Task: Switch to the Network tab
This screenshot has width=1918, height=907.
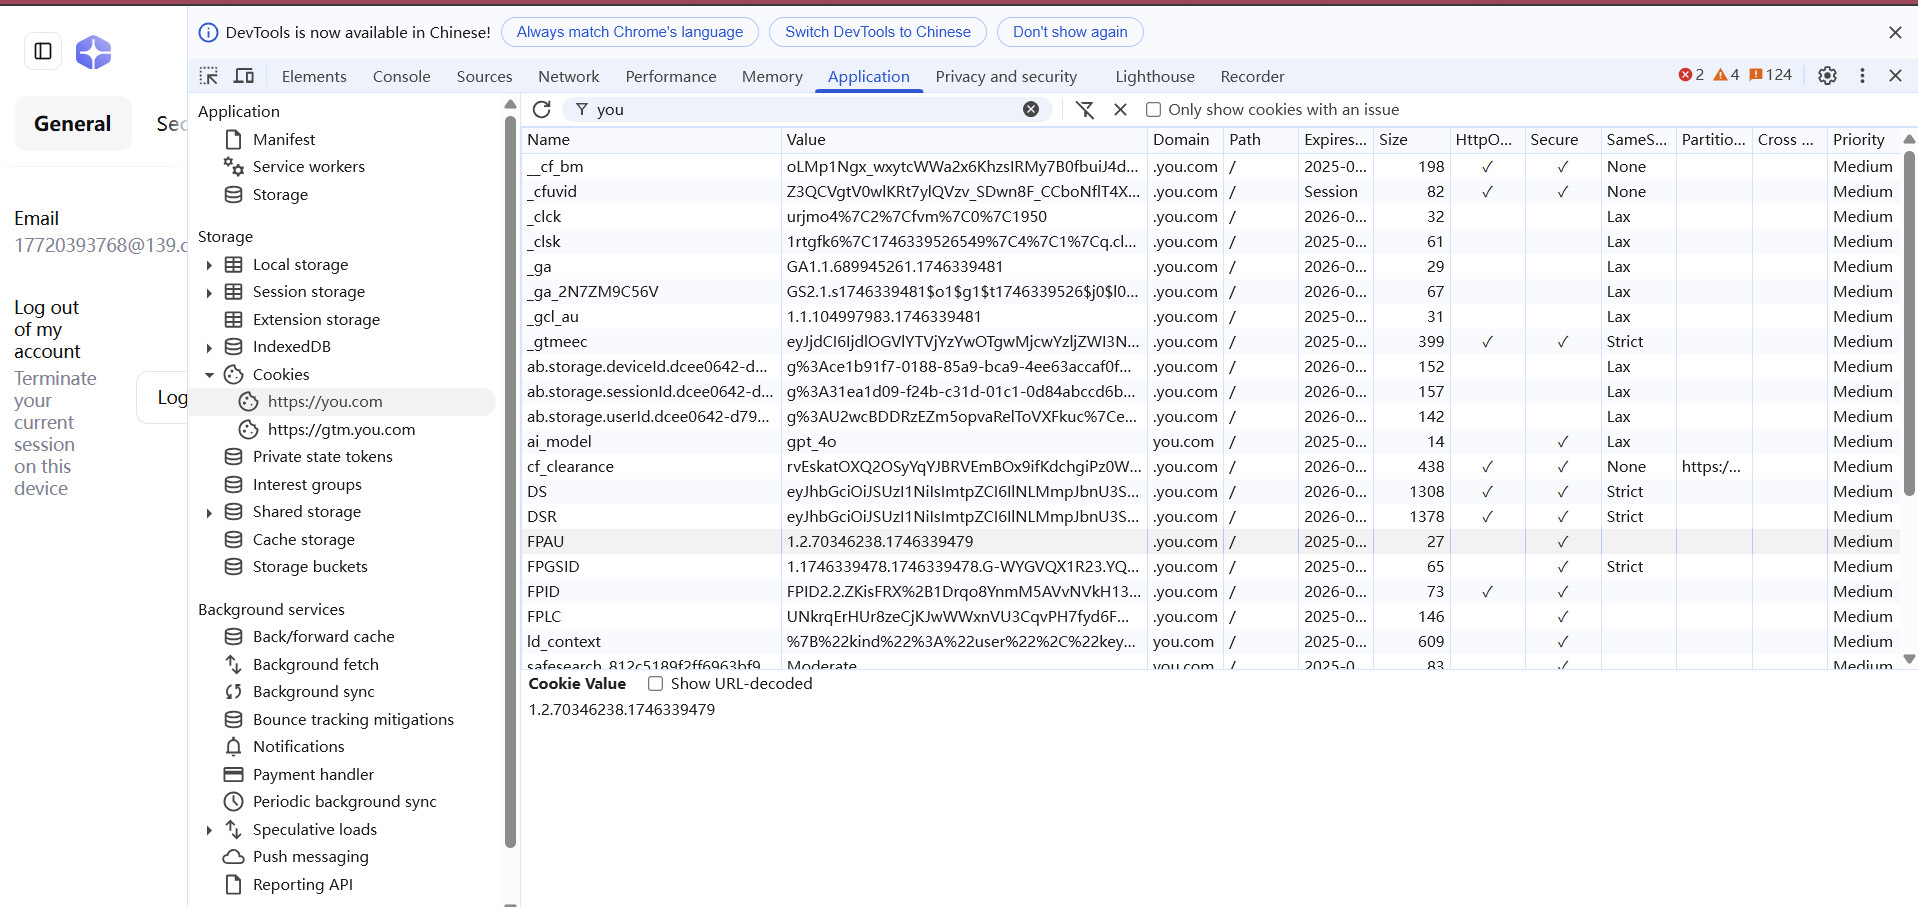Action: click(x=568, y=77)
